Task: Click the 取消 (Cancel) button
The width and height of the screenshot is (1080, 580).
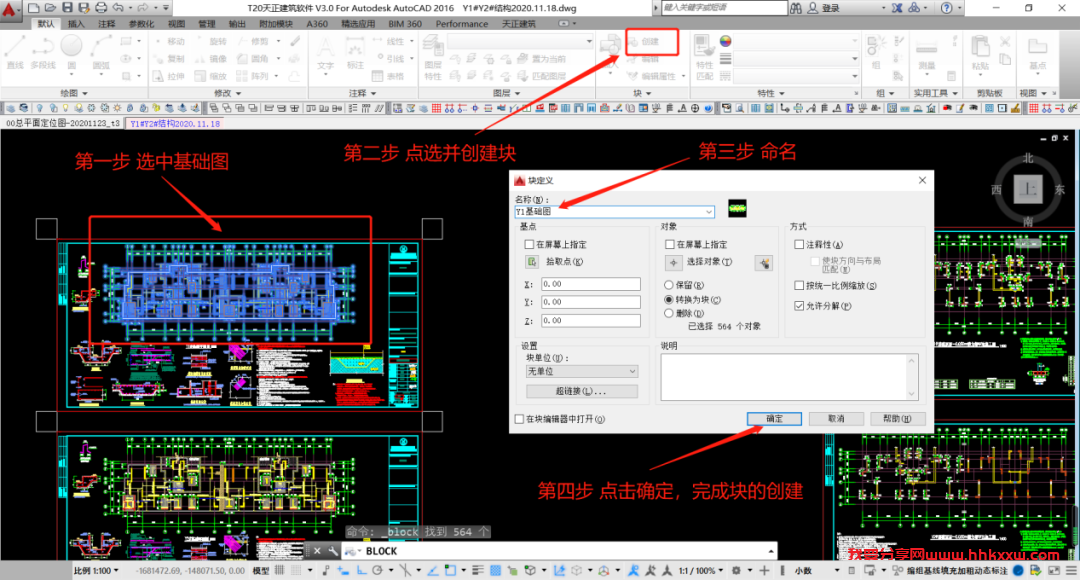Action: tap(836, 419)
